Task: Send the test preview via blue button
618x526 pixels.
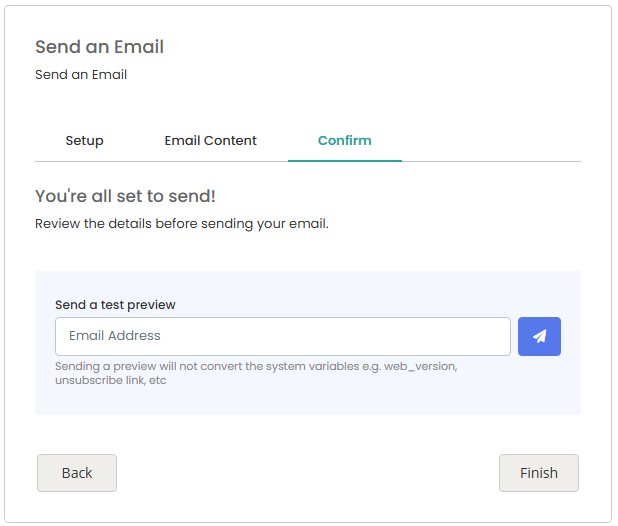Action: [x=539, y=336]
